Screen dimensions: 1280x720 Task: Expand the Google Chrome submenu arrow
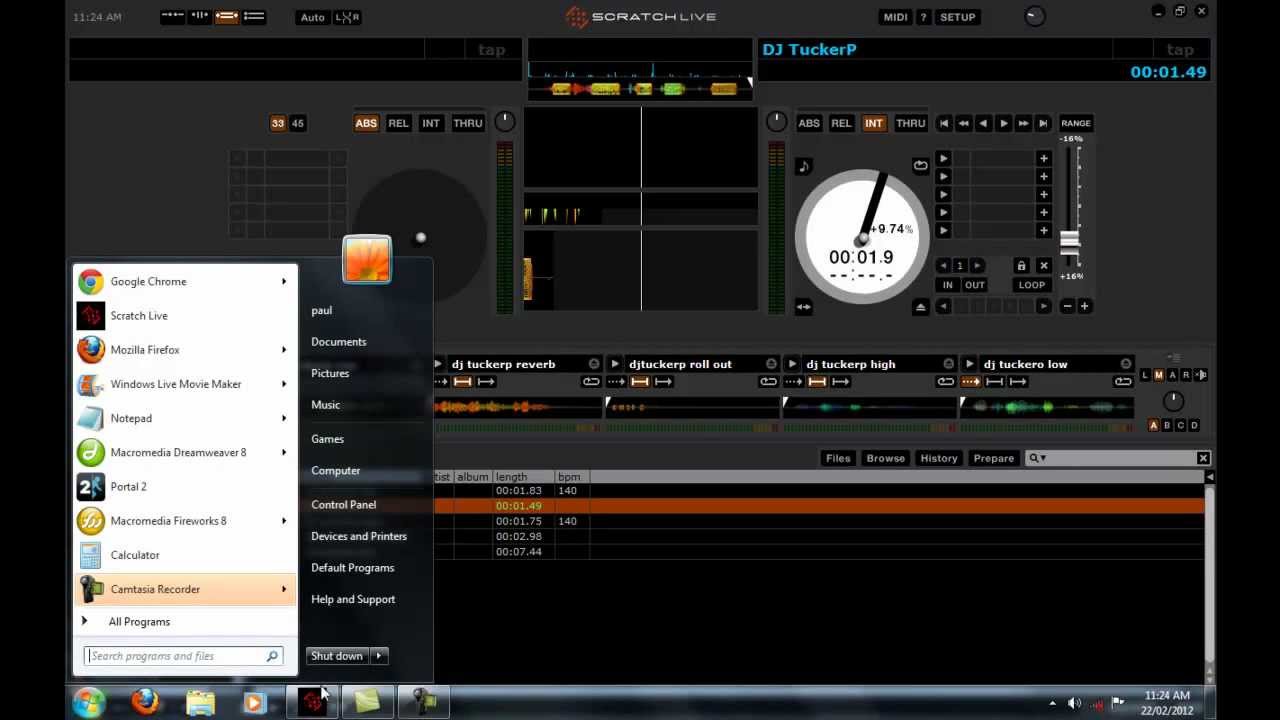(284, 282)
